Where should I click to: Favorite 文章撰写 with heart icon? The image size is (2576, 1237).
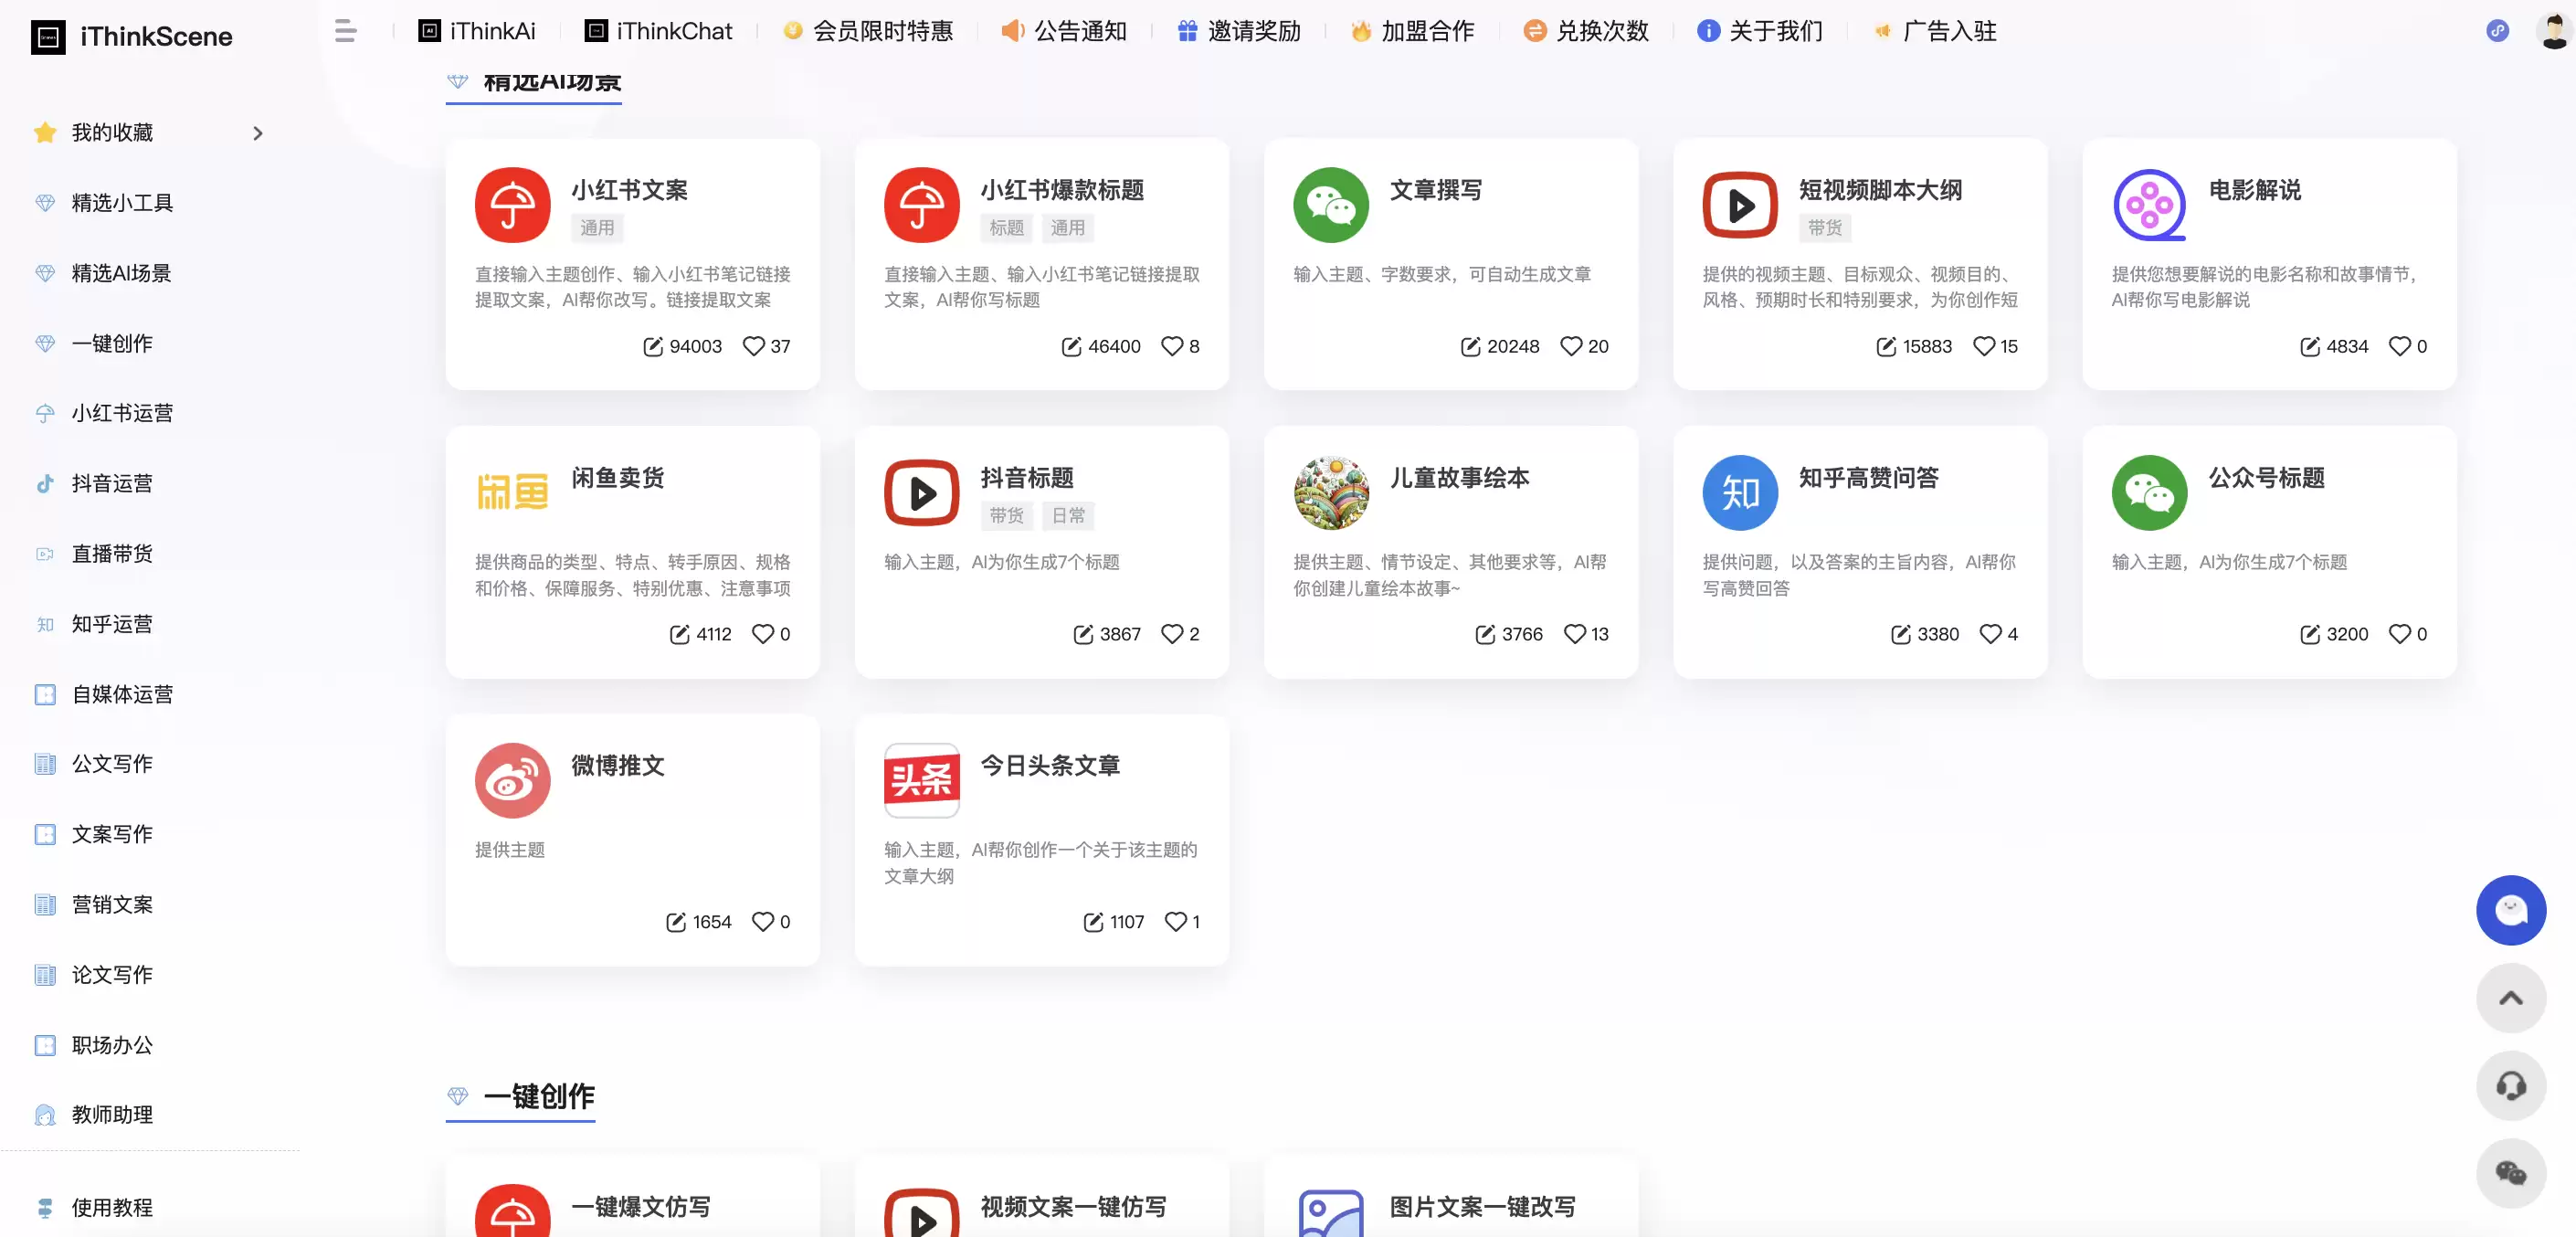pos(1571,346)
